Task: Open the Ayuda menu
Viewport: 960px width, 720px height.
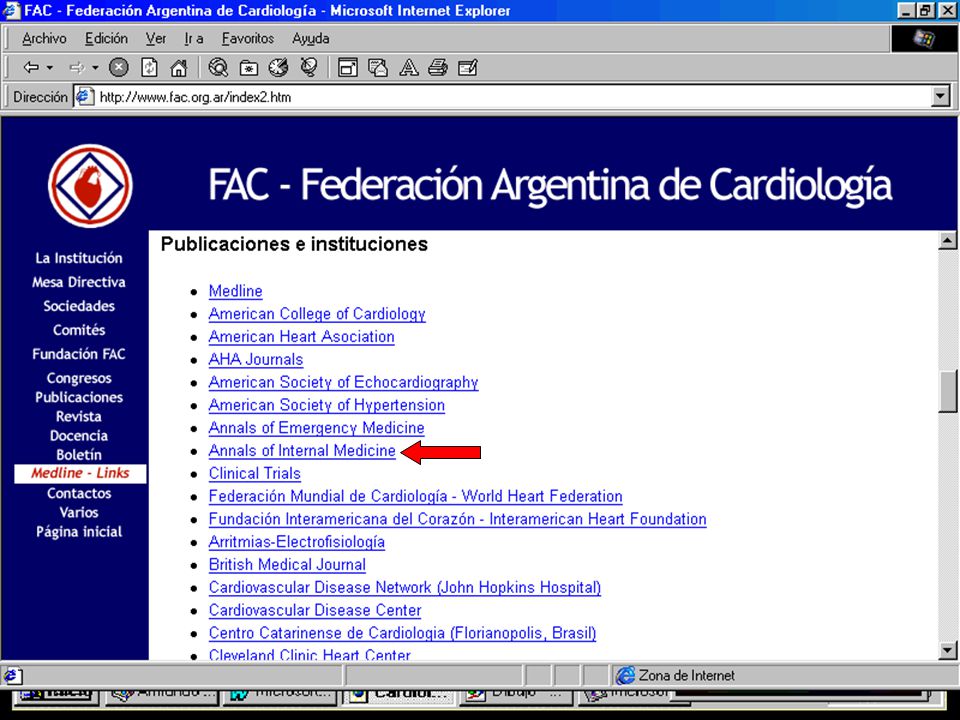Action: [x=310, y=39]
